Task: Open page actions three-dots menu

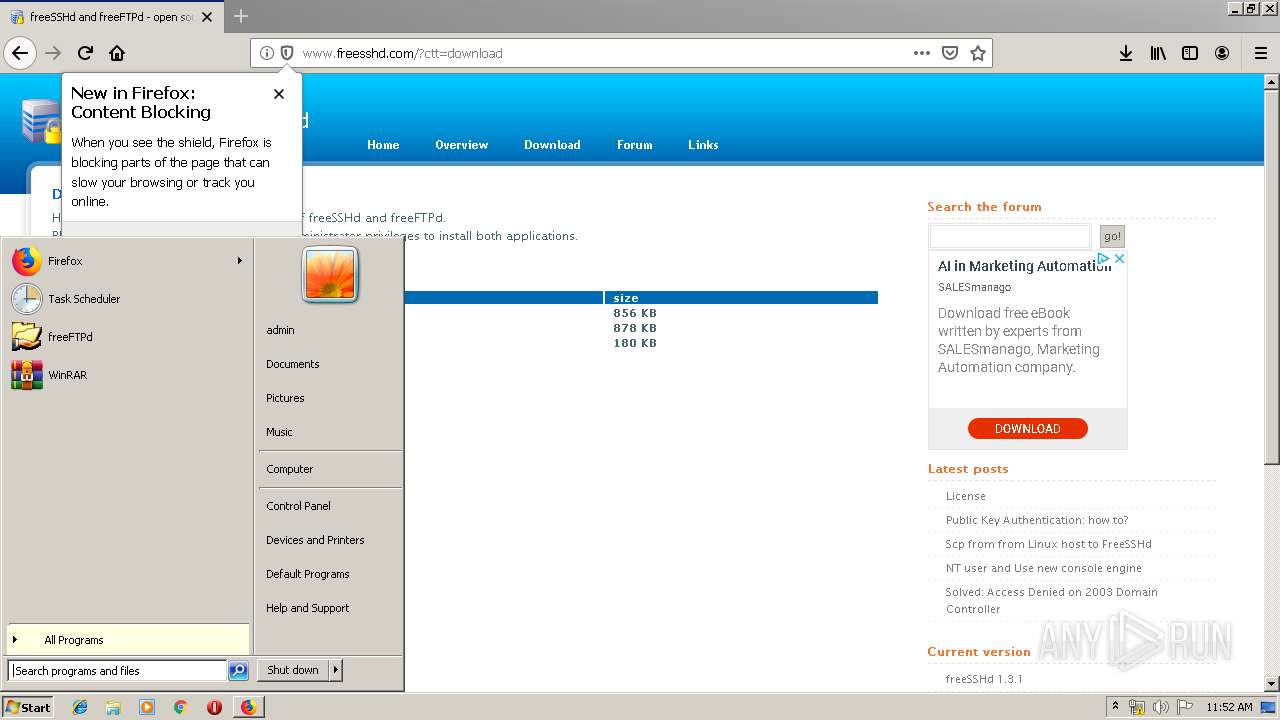Action: point(922,53)
